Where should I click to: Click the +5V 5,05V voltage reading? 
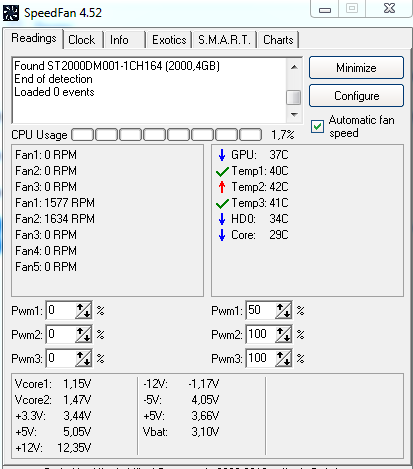(53, 432)
